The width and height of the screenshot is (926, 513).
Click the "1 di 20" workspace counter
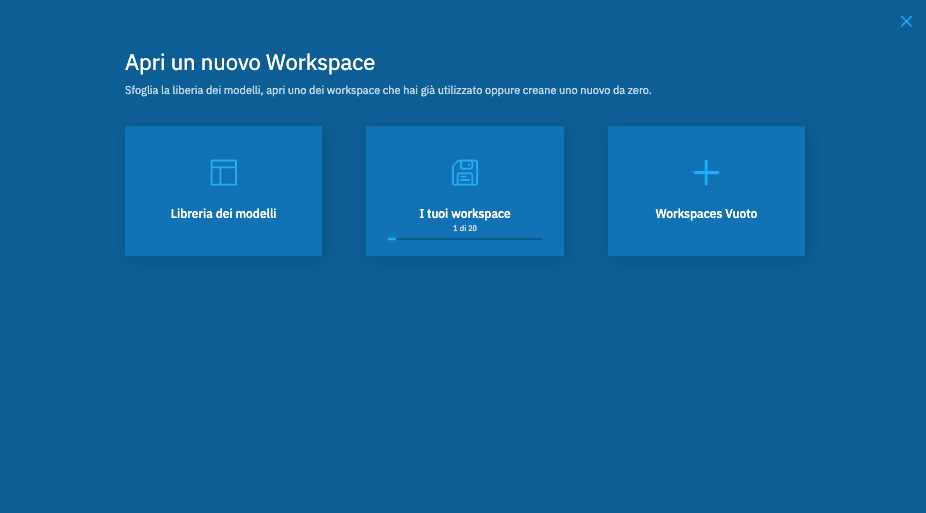point(464,229)
